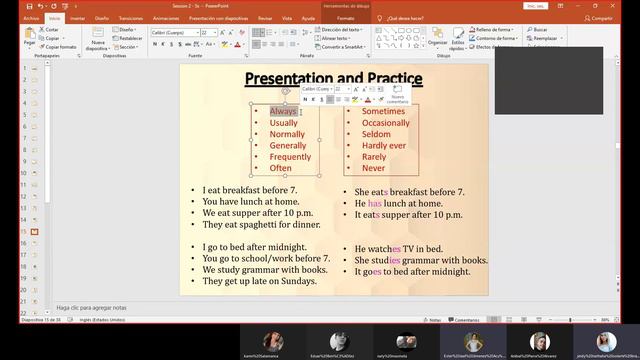Viewport: 640px width, 360px height.
Task: Click Haga clic para agregar notas
Action: (x=91, y=308)
